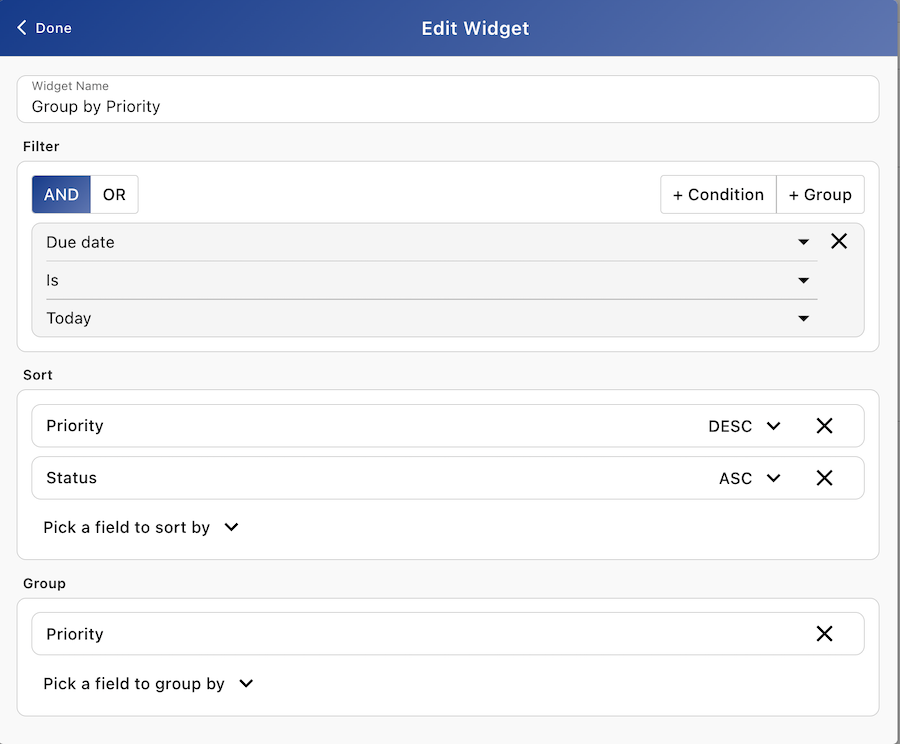Remove Priority from the Sort section
This screenshot has height=744, width=900.
tap(825, 425)
